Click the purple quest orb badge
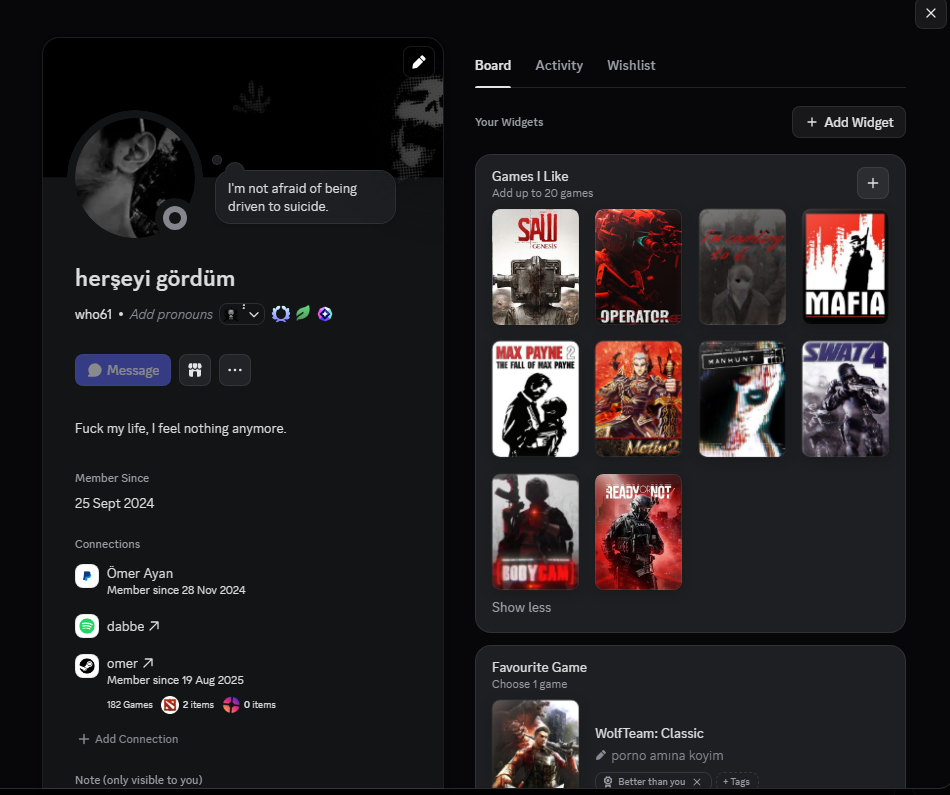950x795 pixels. pyautogui.click(x=325, y=314)
